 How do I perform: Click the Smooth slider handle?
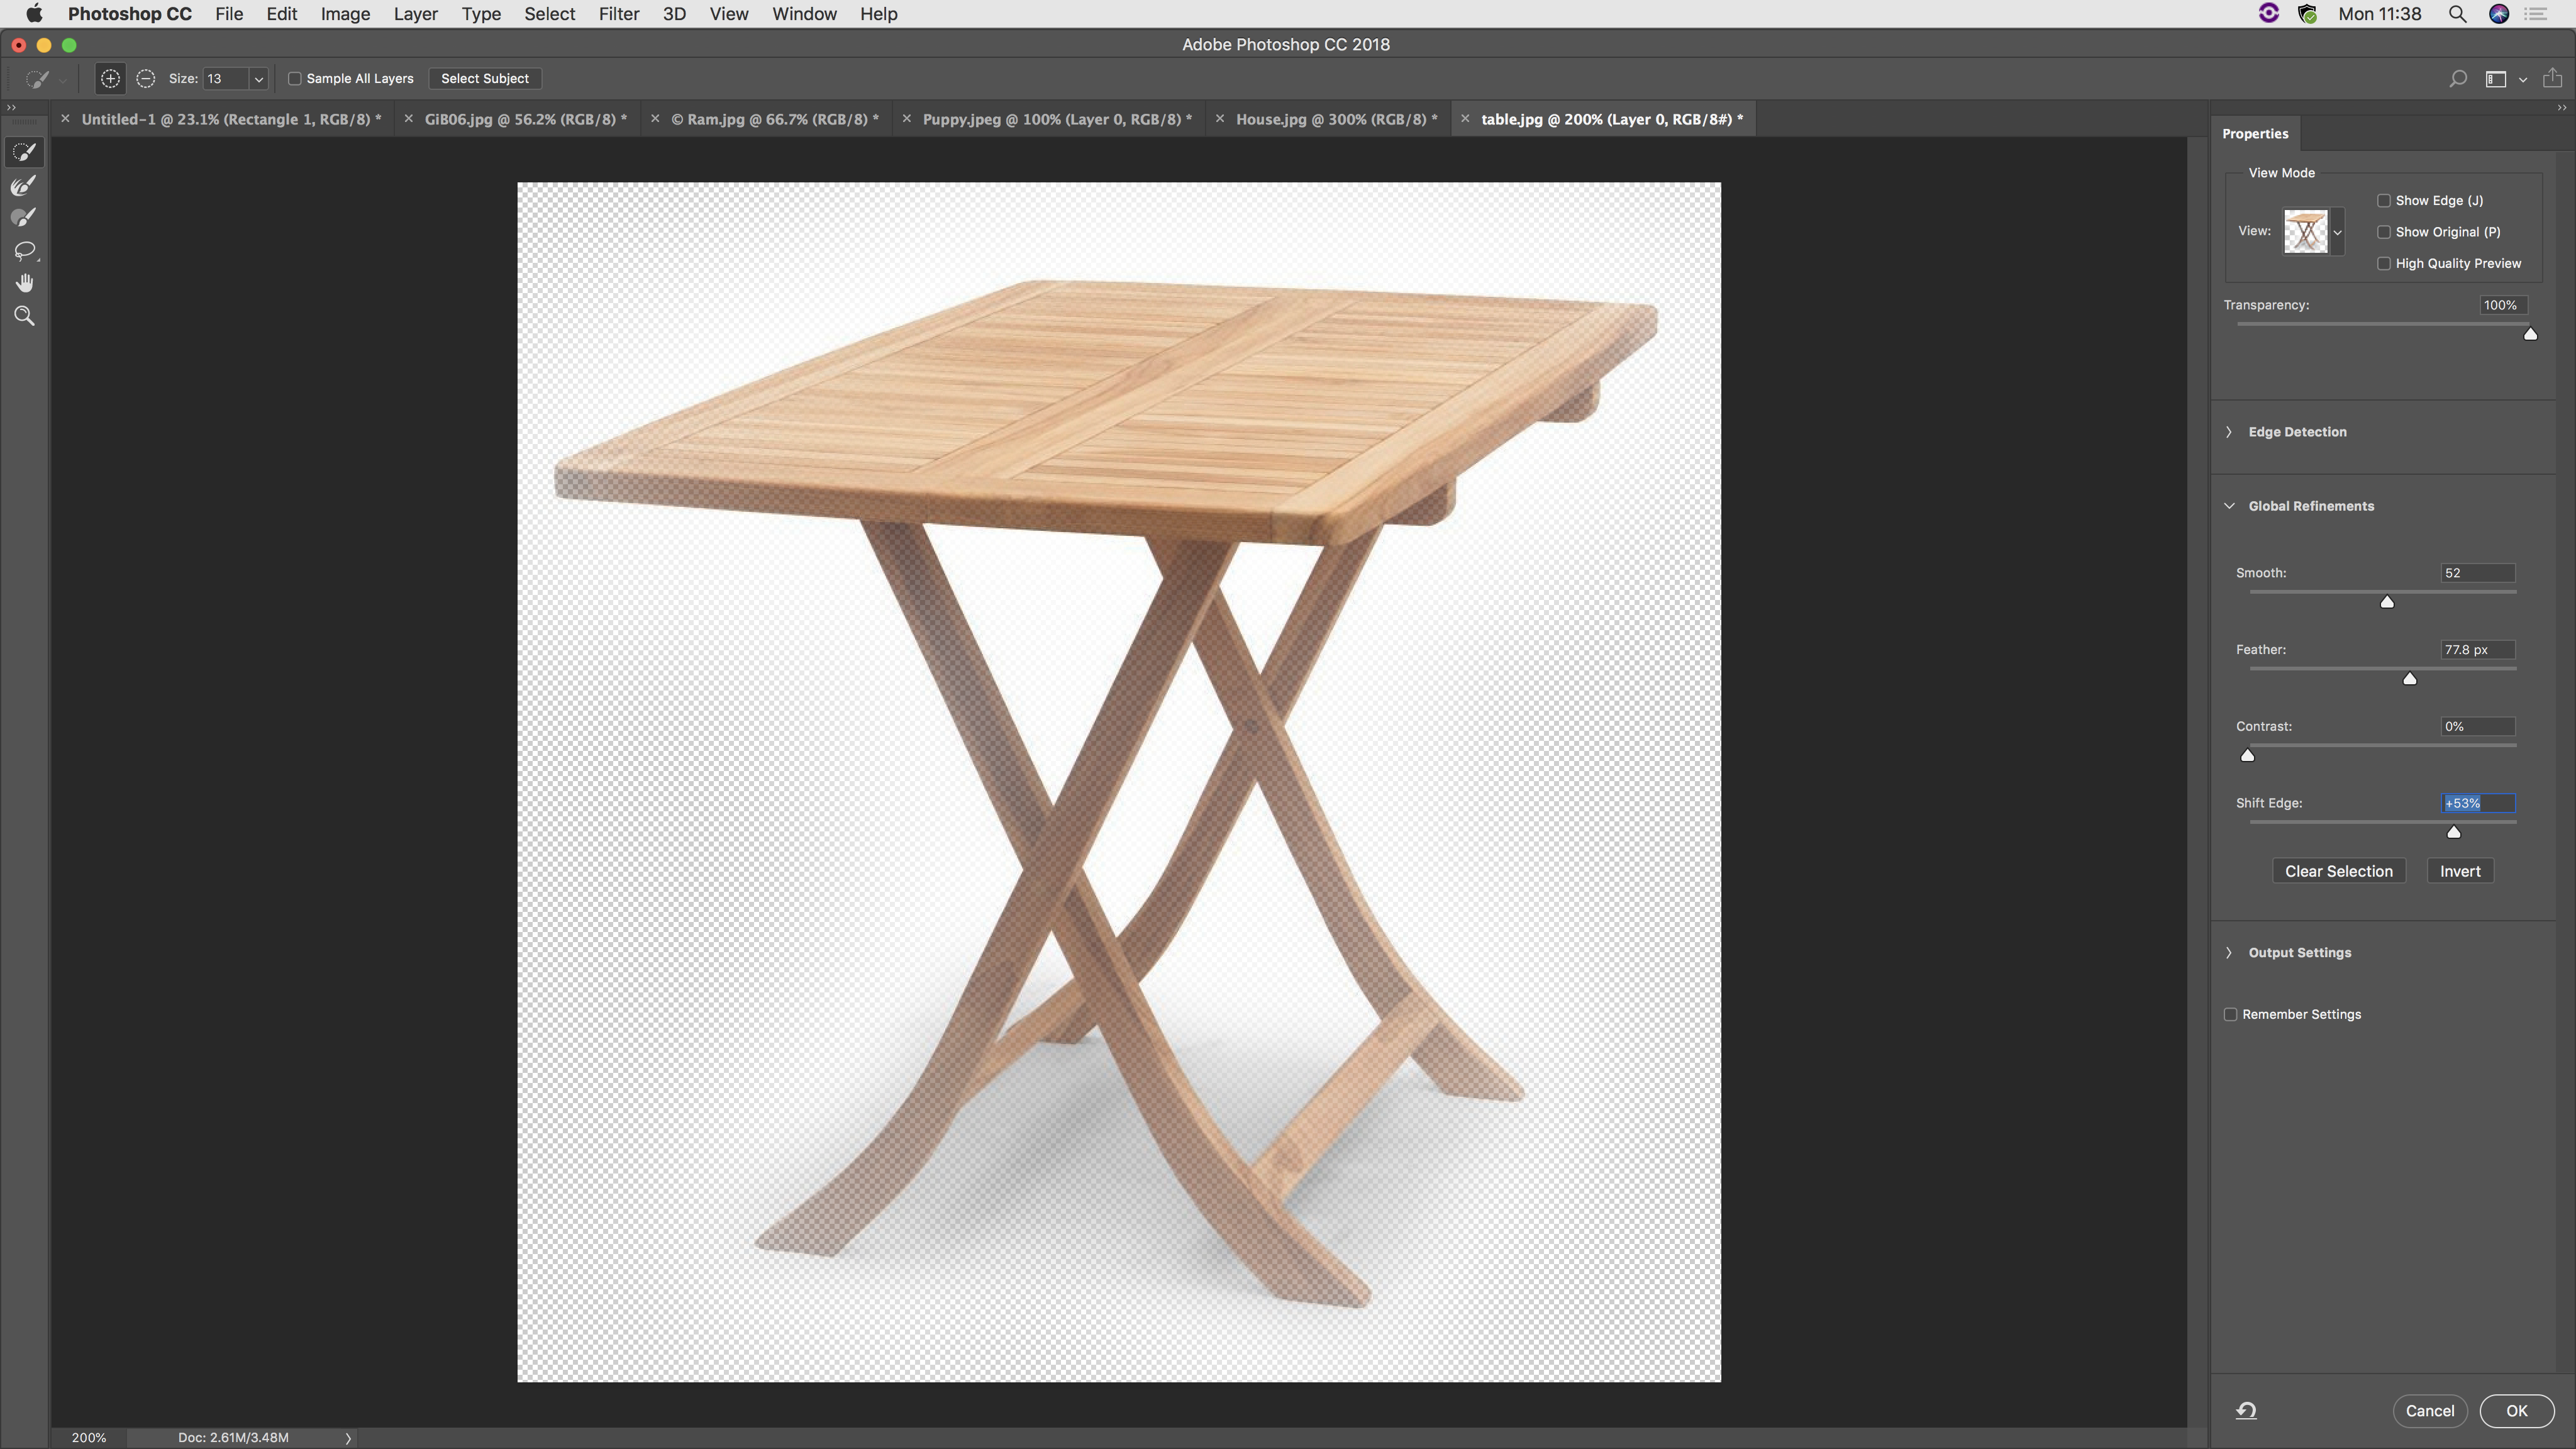[x=2387, y=602]
